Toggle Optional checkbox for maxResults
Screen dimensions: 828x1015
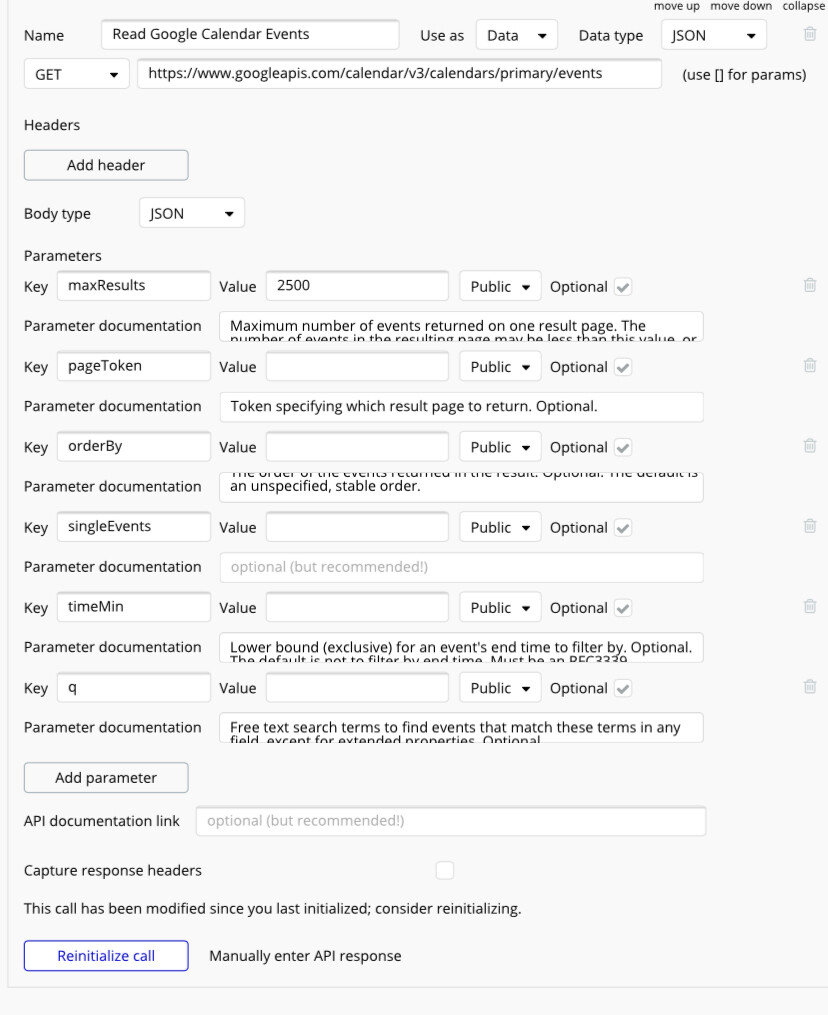click(x=622, y=287)
